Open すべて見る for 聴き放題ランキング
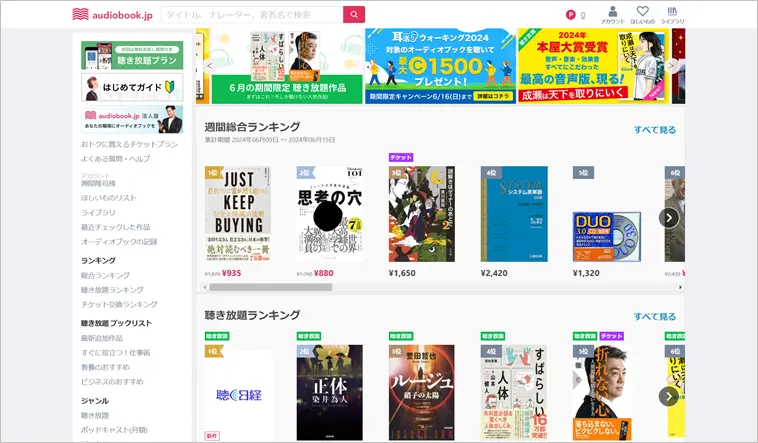The image size is (758, 443). (x=655, y=316)
